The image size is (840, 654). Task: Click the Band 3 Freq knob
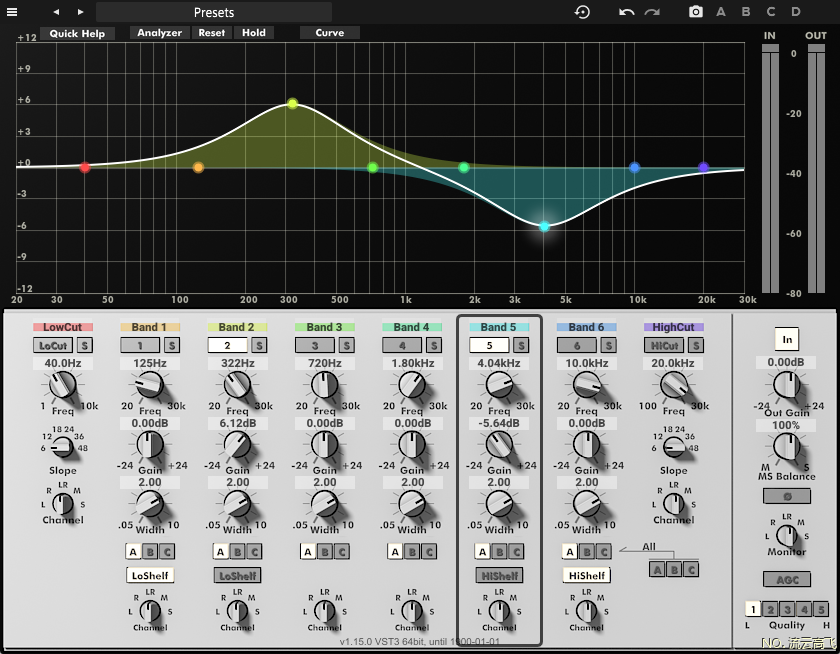[x=325, y=385]
